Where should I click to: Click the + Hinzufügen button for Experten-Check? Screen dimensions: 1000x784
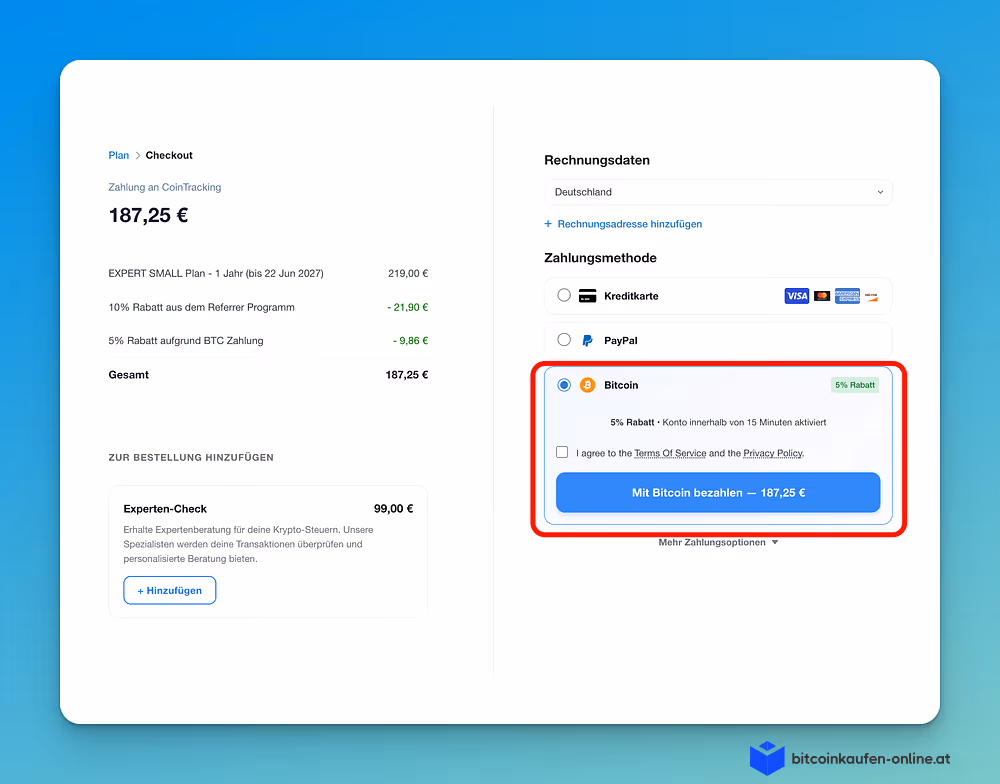click(x=170, y=590)
